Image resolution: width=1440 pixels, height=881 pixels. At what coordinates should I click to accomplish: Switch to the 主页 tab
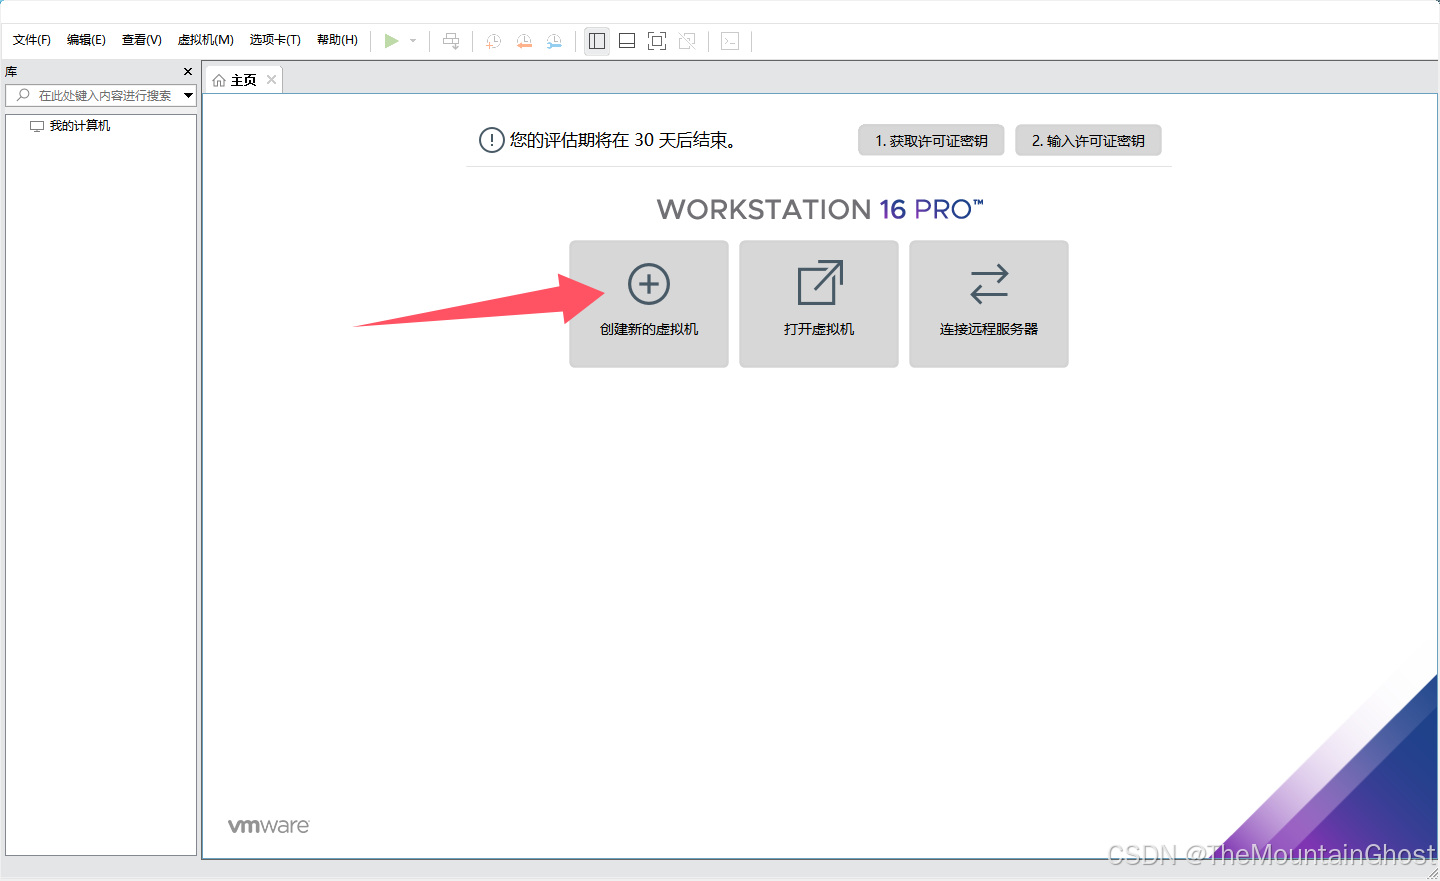pyautogui.click(x=243, y=80)
